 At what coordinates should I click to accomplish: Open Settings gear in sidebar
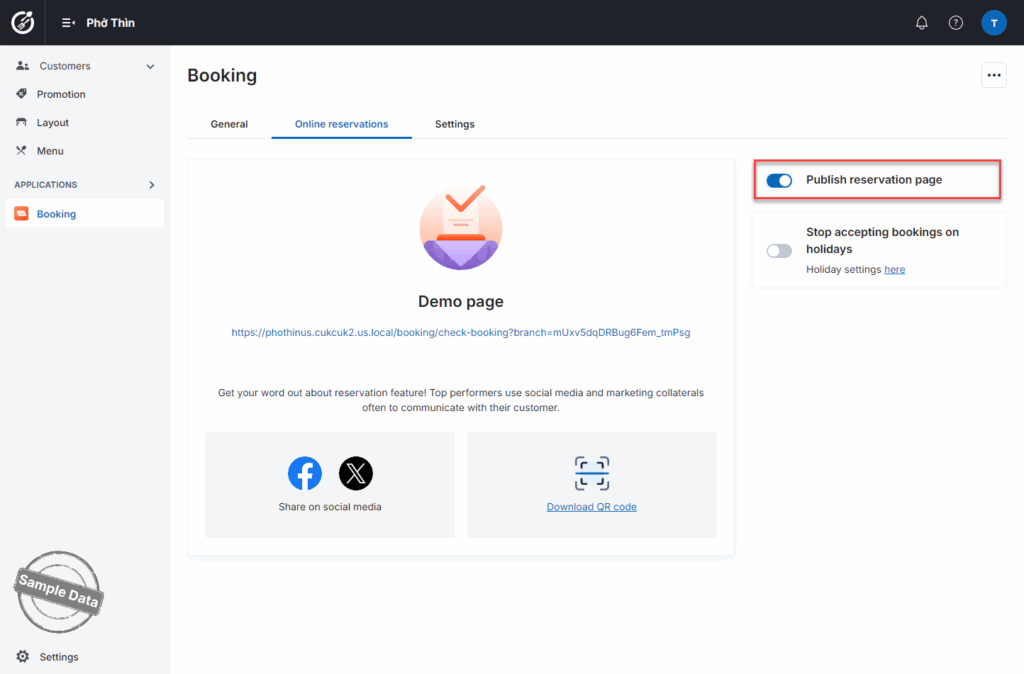point(23,657)
